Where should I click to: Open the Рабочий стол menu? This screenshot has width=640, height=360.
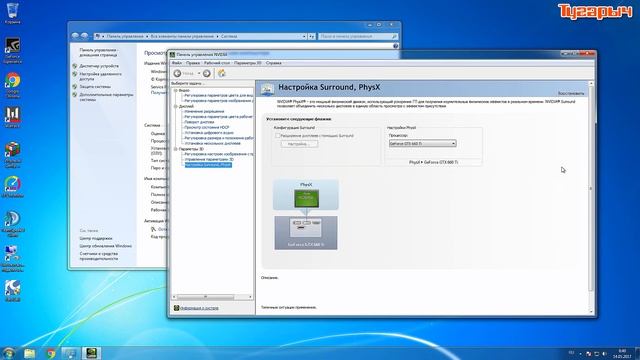[217, 63]
